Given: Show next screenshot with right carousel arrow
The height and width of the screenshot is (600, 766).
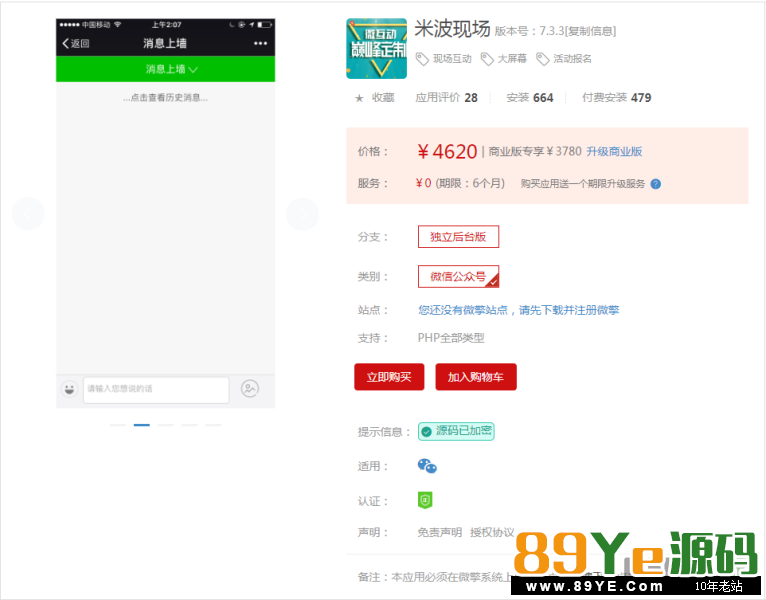Looking at the screenshot, I should tap(302, 214).
